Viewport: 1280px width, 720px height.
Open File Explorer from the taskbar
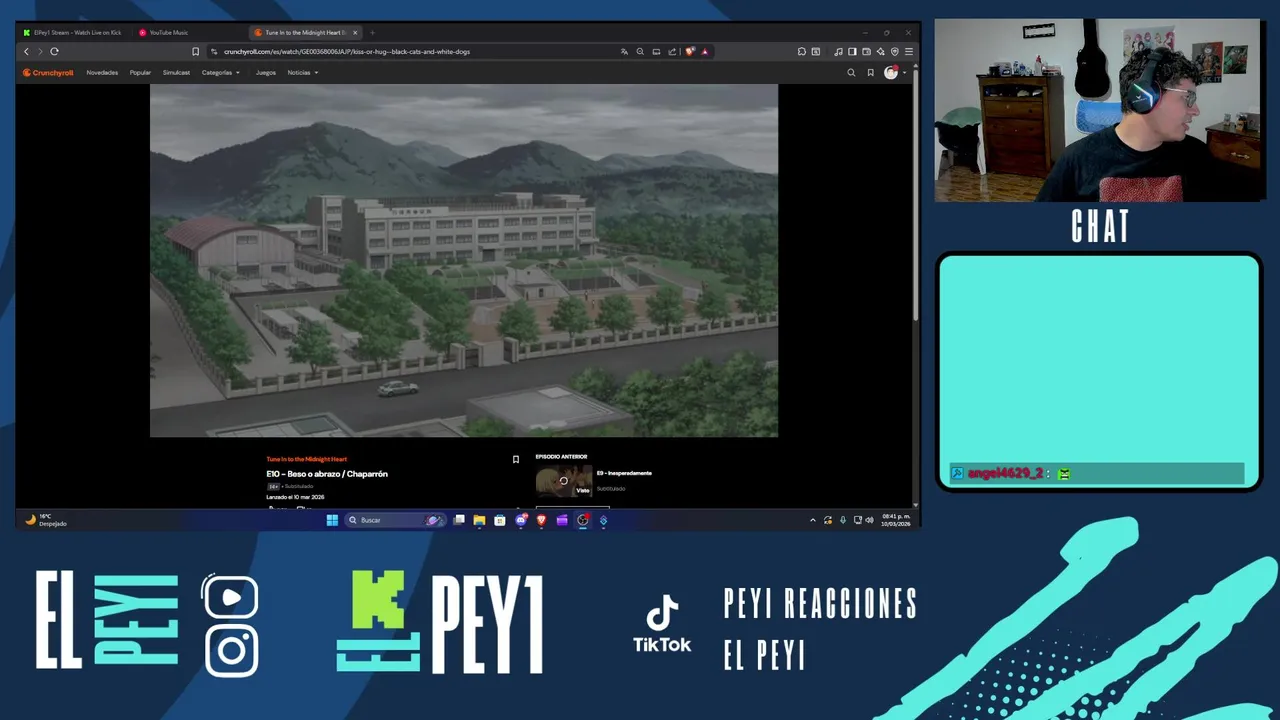[479, 520]
